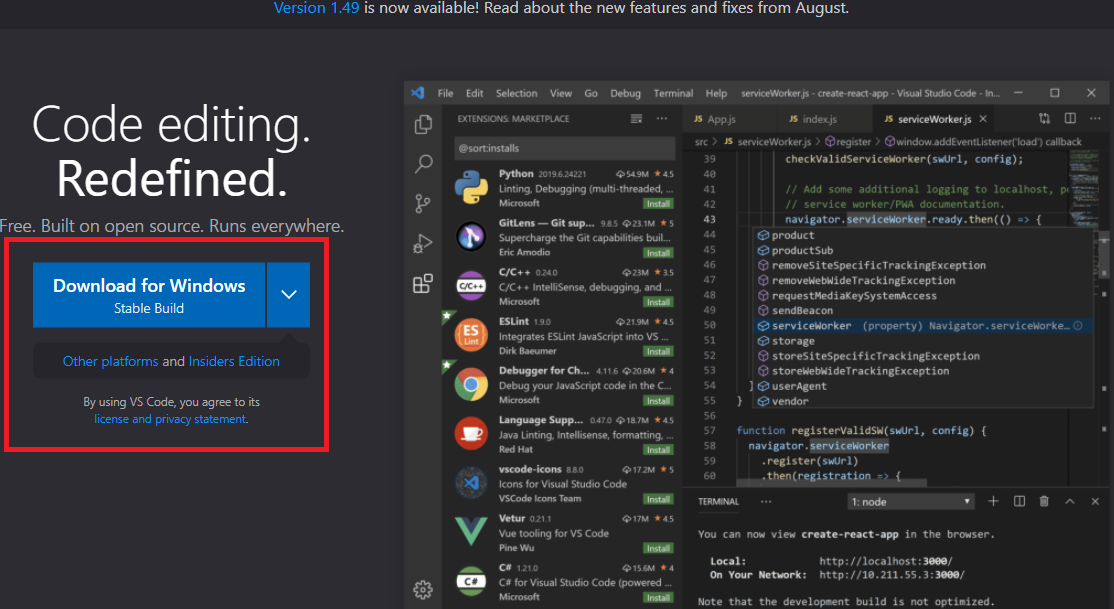Open the terminal panel ellipsis menu
This screenshot has width=1114, height=609.
point(766,501)
